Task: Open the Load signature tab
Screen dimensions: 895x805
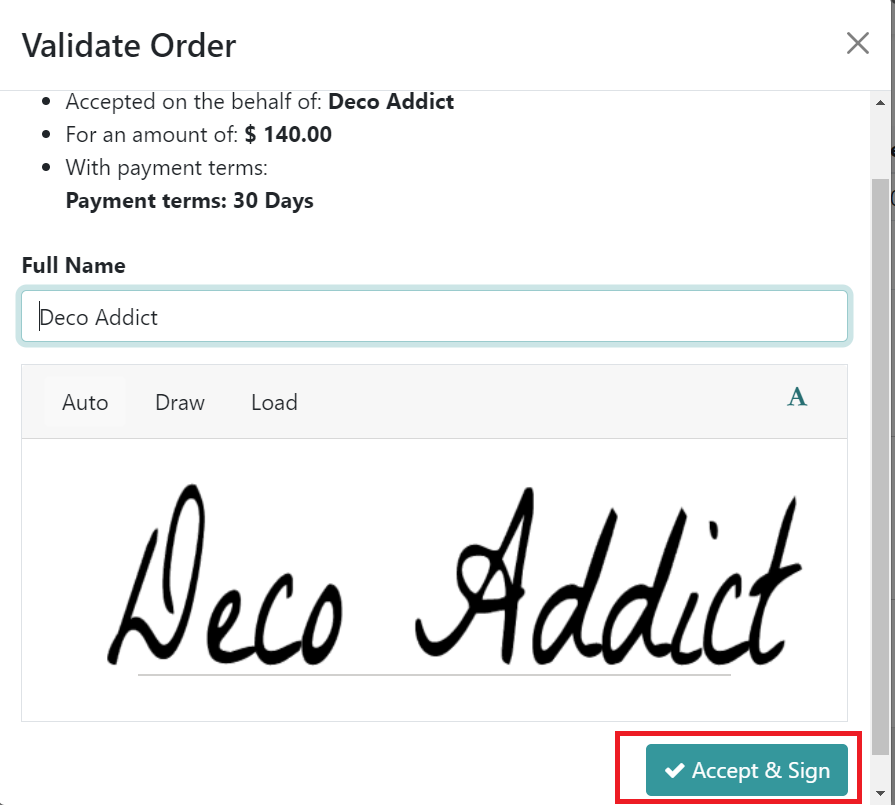Action: [275, 402]
